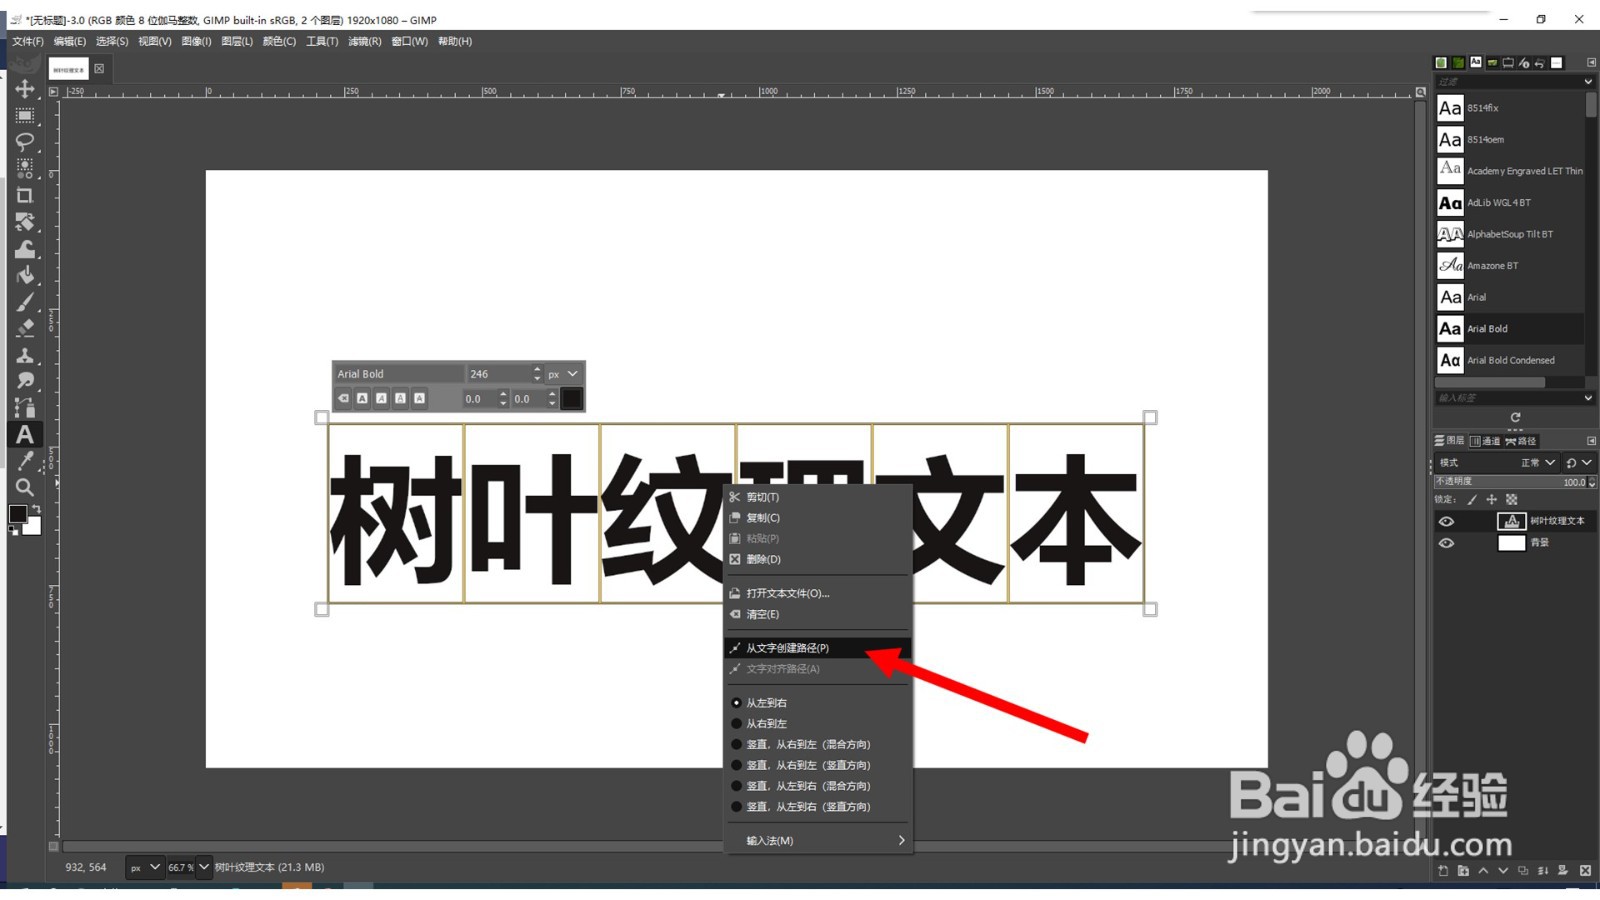This screenshot has width=1600, height=900.
Task: Select the Move tool in the toolbox
Action: click(x=25, y=88)
